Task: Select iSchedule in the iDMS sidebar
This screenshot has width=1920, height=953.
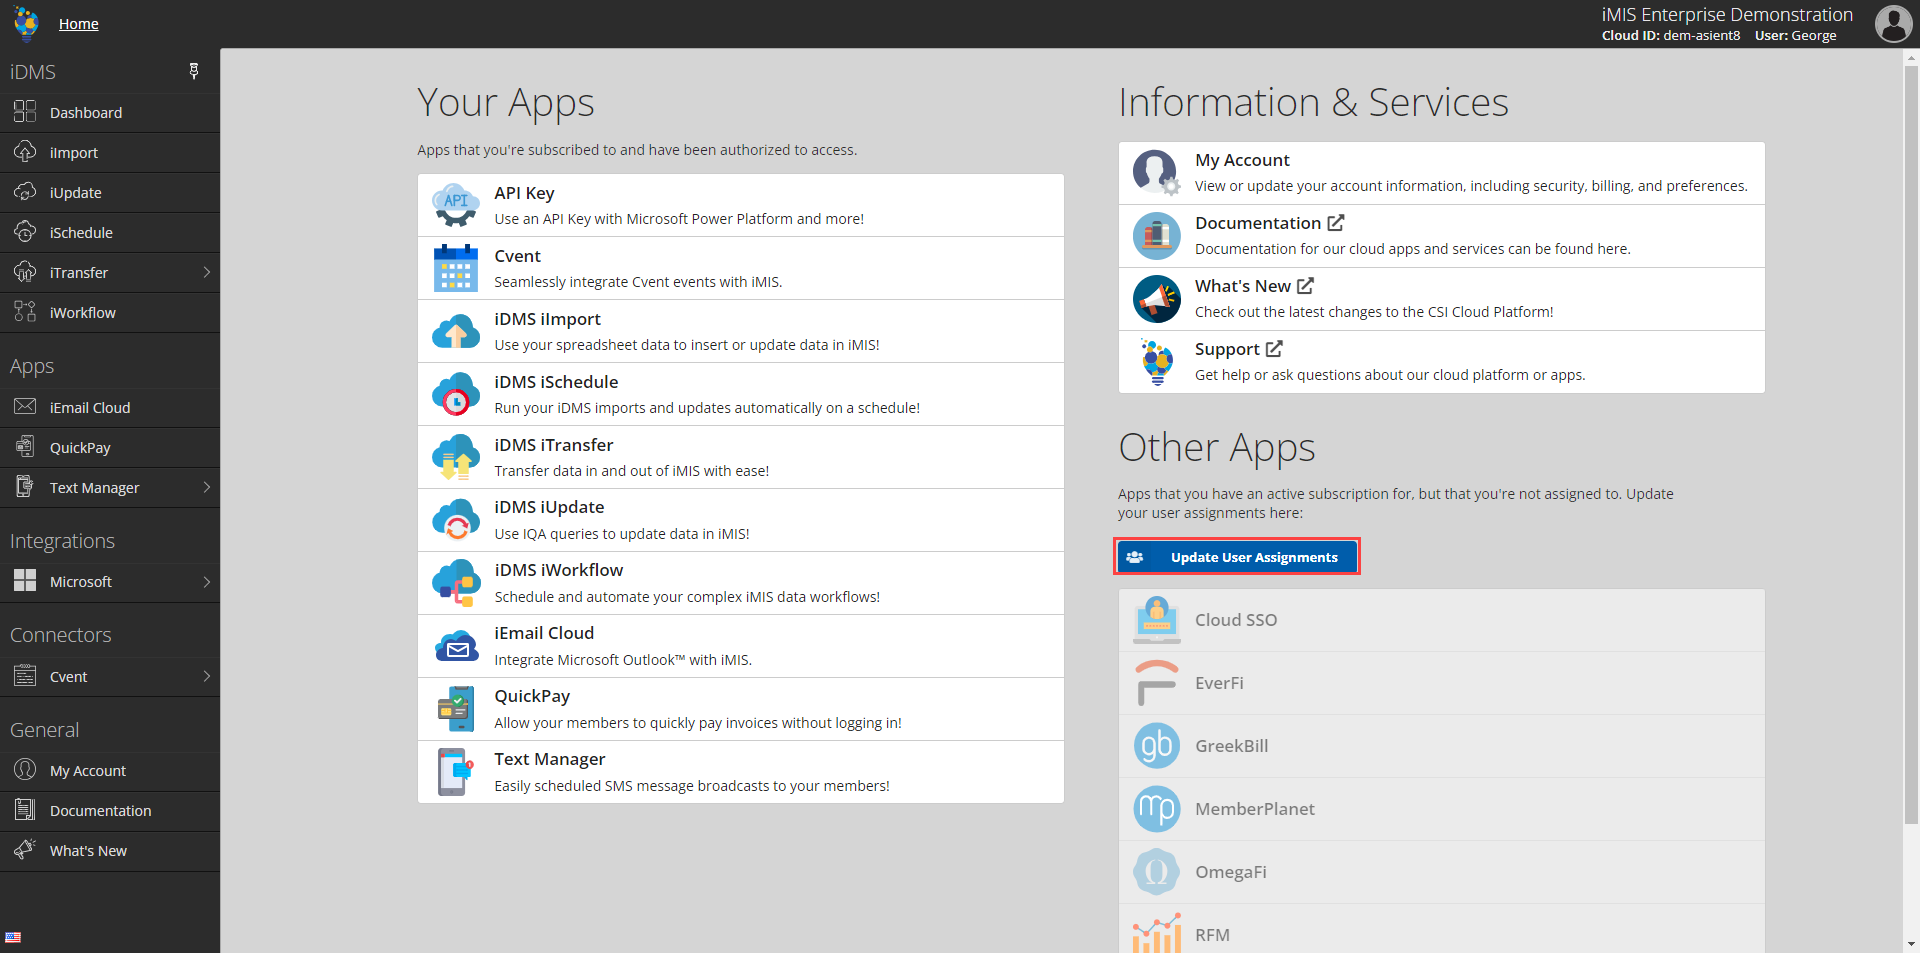Action: pyautogui.click(x=79, y=232)
